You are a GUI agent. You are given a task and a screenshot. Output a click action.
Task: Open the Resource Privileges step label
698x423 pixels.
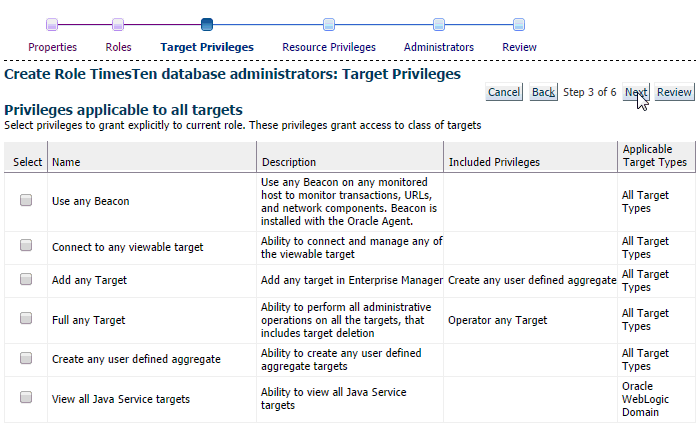(329, 47)
